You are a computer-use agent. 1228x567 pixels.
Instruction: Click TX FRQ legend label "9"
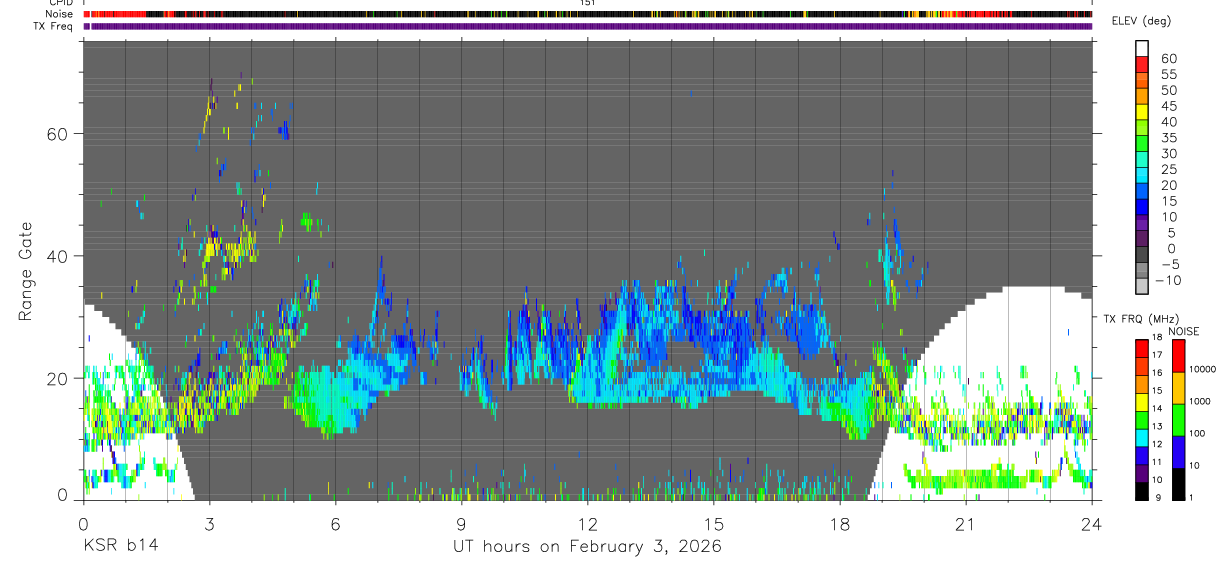tap(1160, 497)
